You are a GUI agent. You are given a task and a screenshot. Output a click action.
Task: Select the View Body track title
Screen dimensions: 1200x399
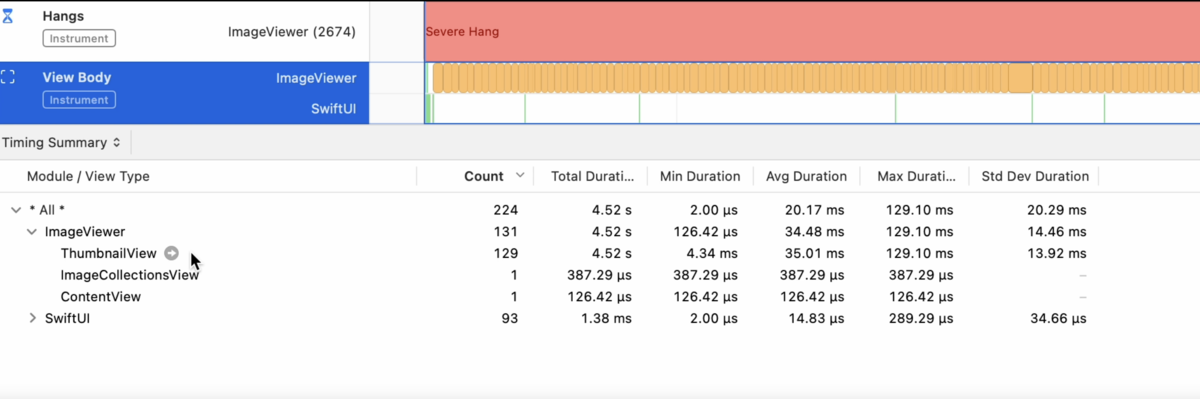[77, 77]
